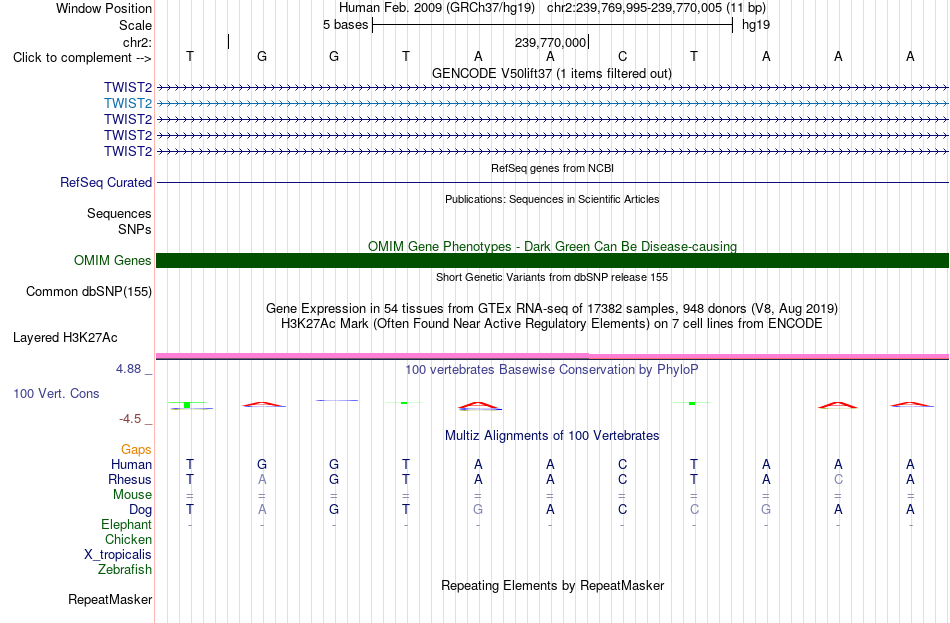This screenshot has width=950, height=623.
Task: Select the Human alignment row label
Action: click(x=131, y=465)
